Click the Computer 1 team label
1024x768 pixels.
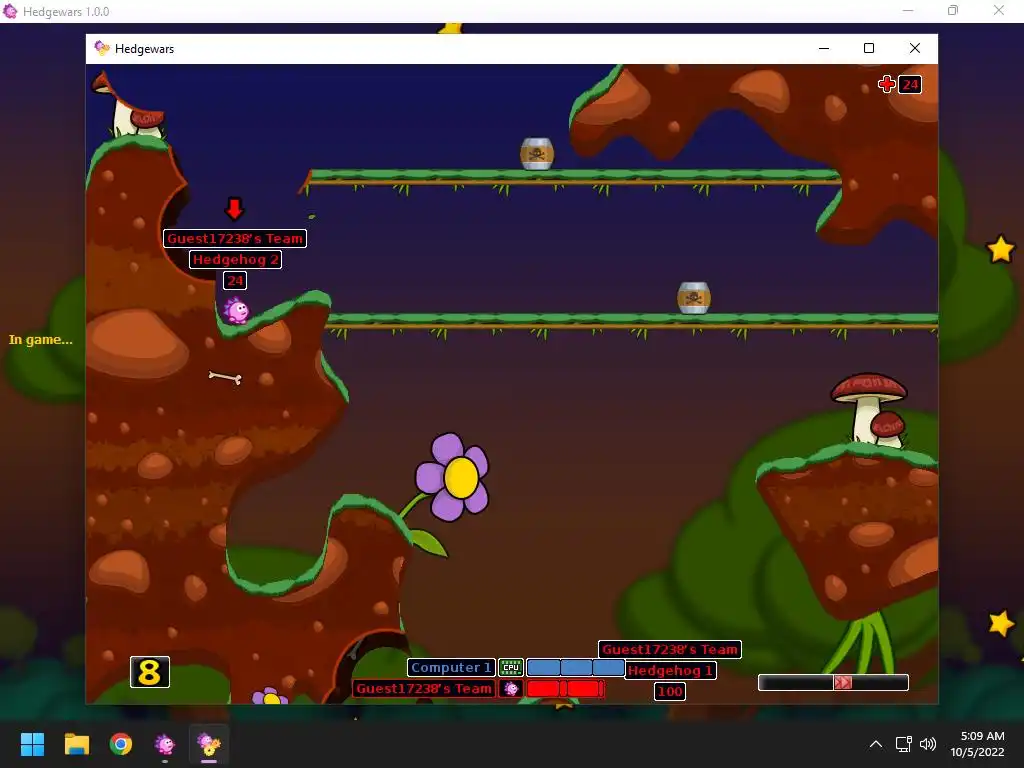[451, 667]
